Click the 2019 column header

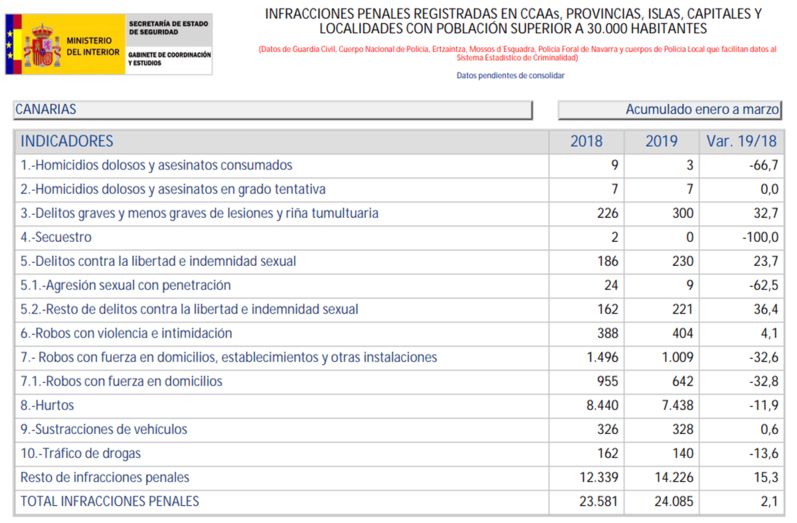661,141
